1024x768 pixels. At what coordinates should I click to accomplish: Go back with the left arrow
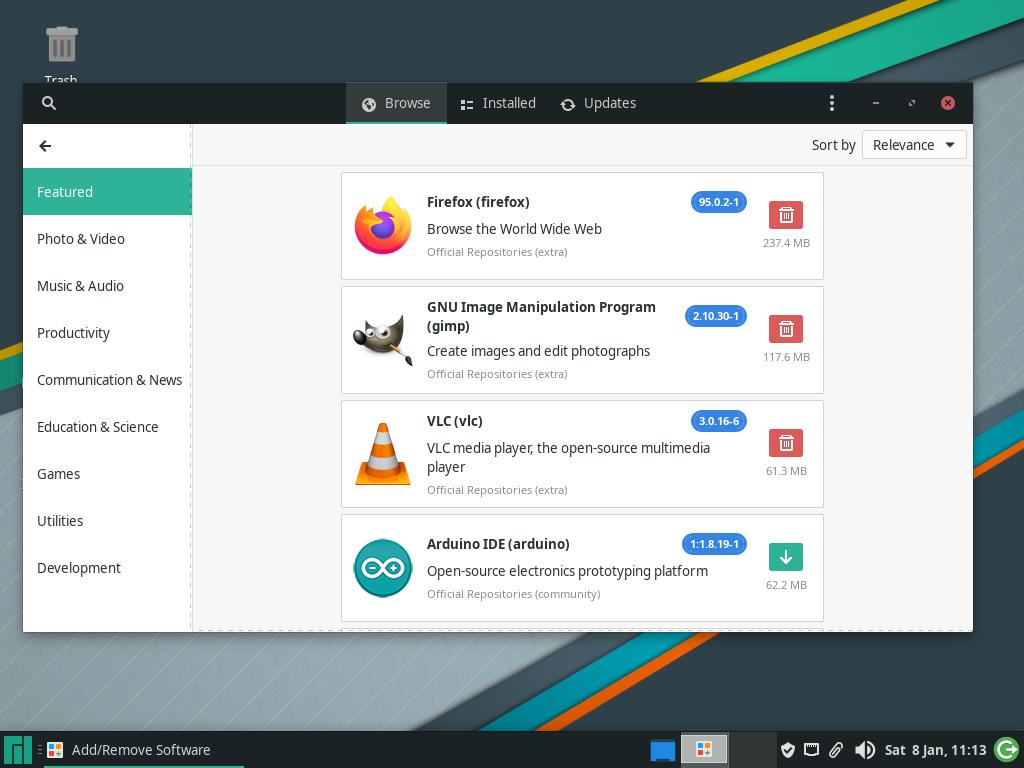click(45, 146)
